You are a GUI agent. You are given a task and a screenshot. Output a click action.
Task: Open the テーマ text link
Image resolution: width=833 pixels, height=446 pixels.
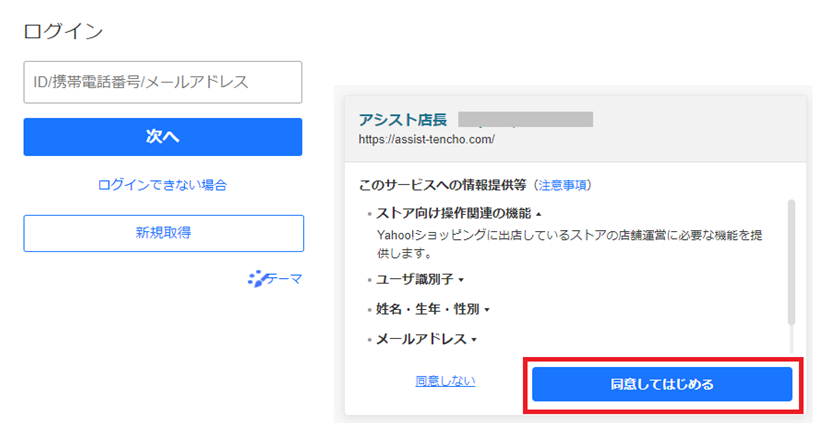pyautogui.click(x=283, y=279)
